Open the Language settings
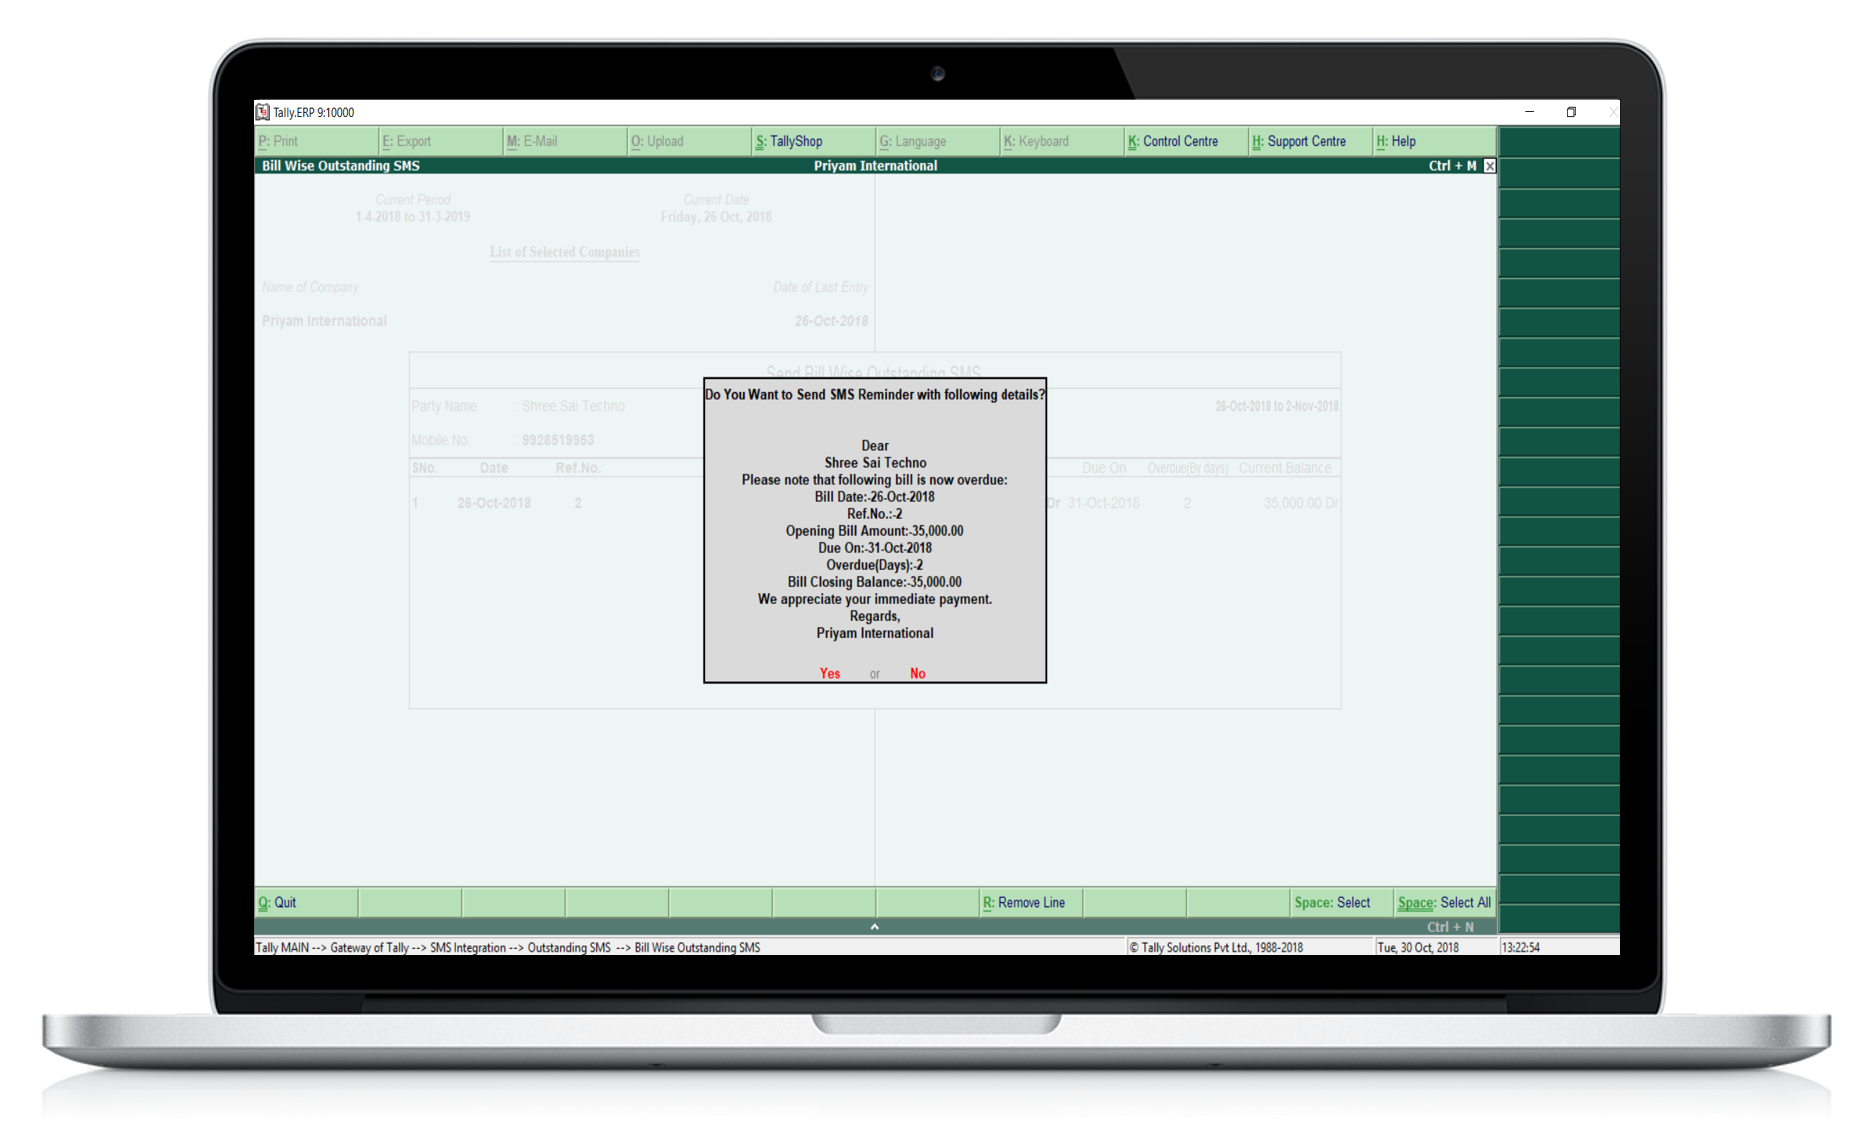Screen dimensions: 1875x1125 pyautogui.click(x=938, y=141)
